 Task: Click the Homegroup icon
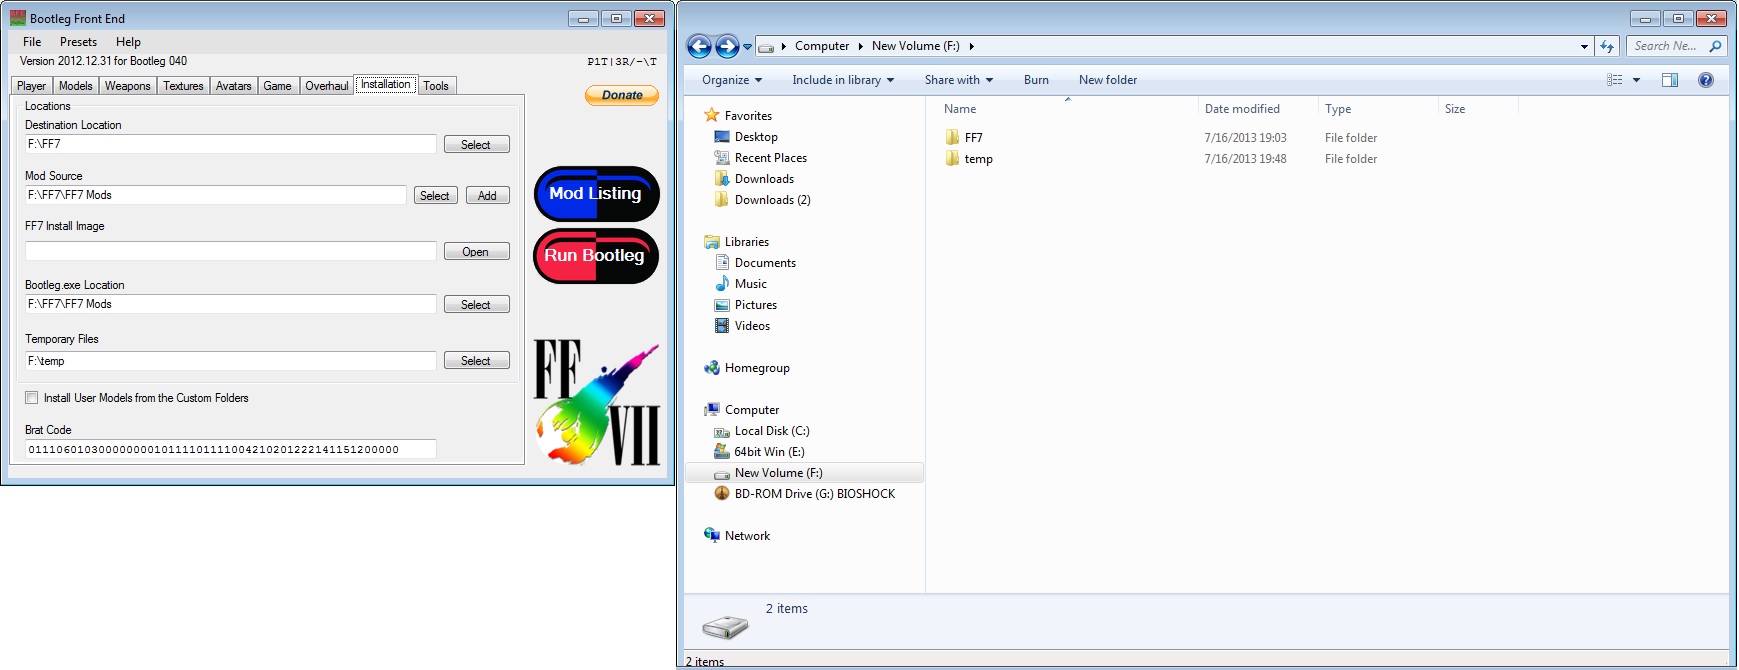(712, 367)
